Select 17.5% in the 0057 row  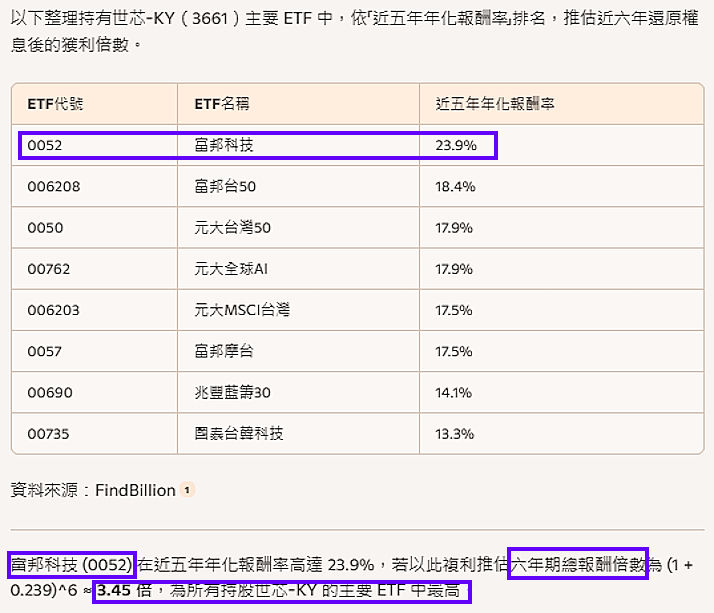561,351
